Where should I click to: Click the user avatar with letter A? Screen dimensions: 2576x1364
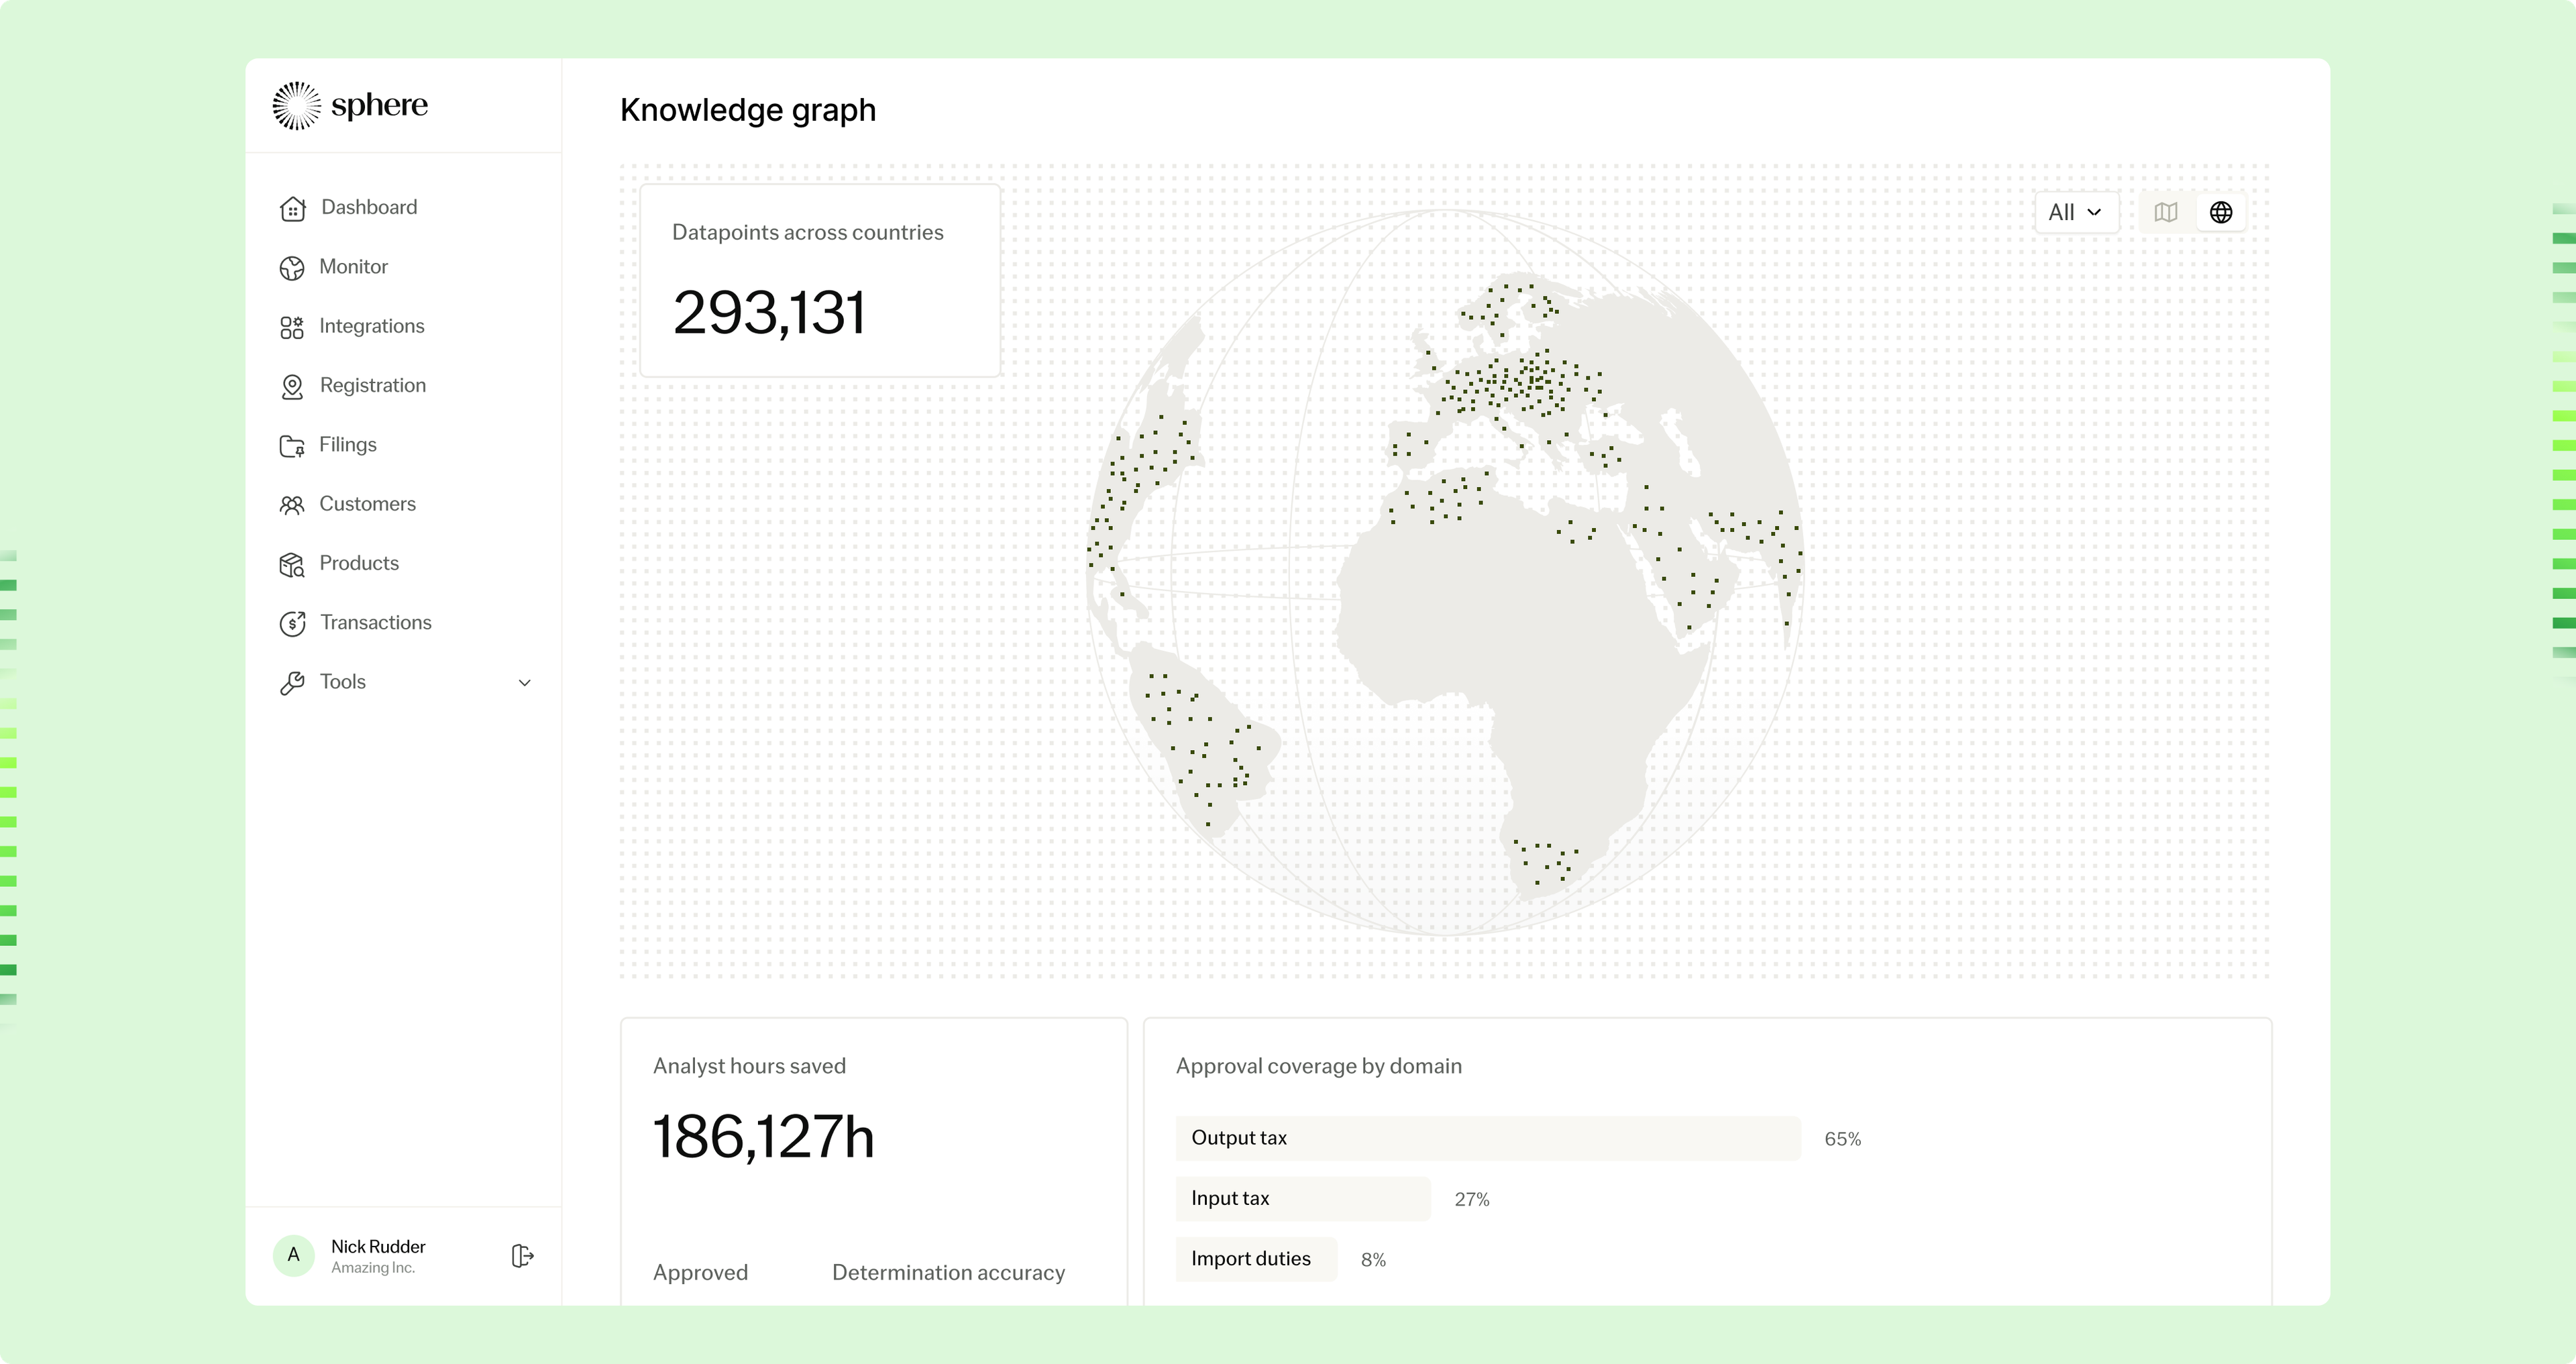pos(293,1255)
